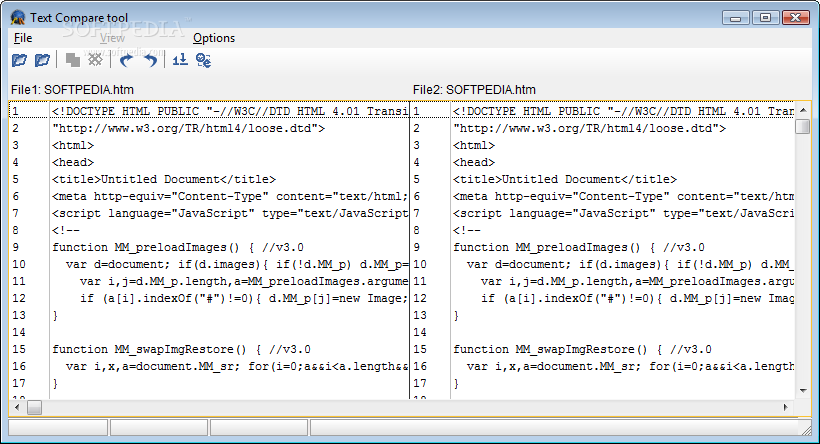Click the grey crossed-out clear comparison icon
The image size is (820, 444).
[95, 60]
